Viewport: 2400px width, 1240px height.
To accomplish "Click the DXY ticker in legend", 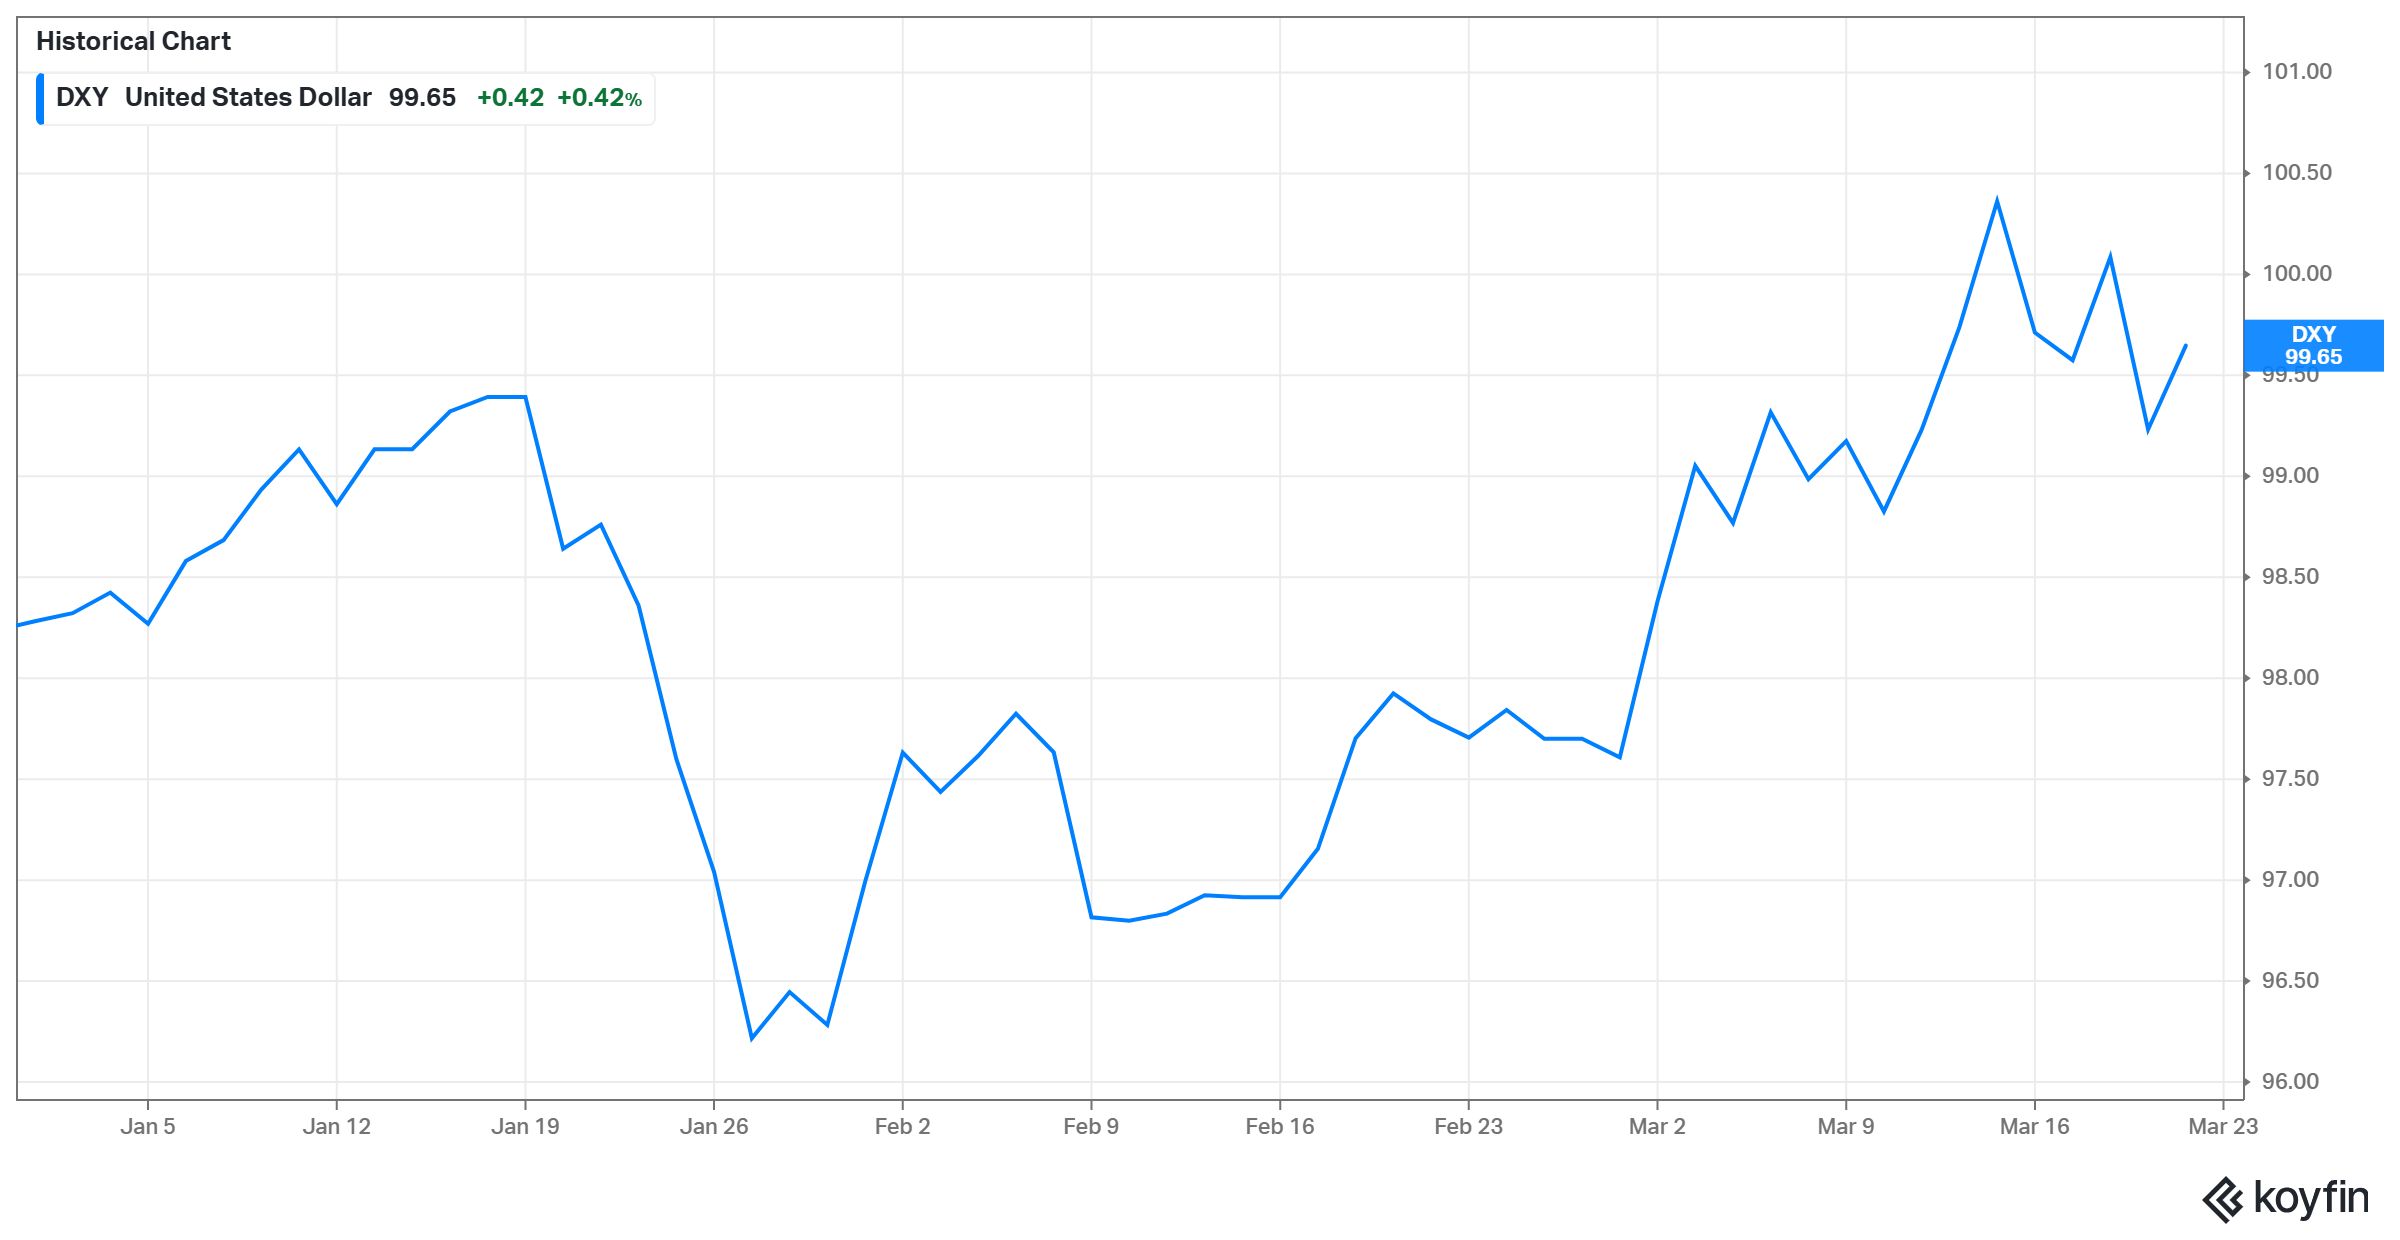I will [82, 98].
